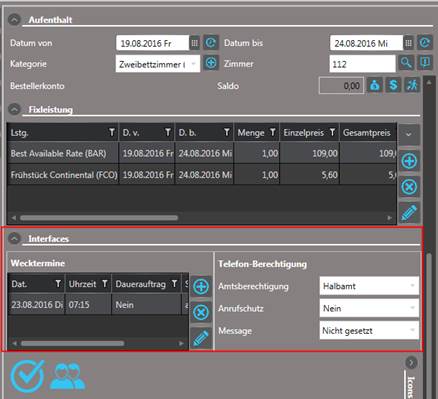This screenshot has height=399, width=438.
Task: Click the add circle icon next to Kategorie
Action: click(x=211, y=63)
